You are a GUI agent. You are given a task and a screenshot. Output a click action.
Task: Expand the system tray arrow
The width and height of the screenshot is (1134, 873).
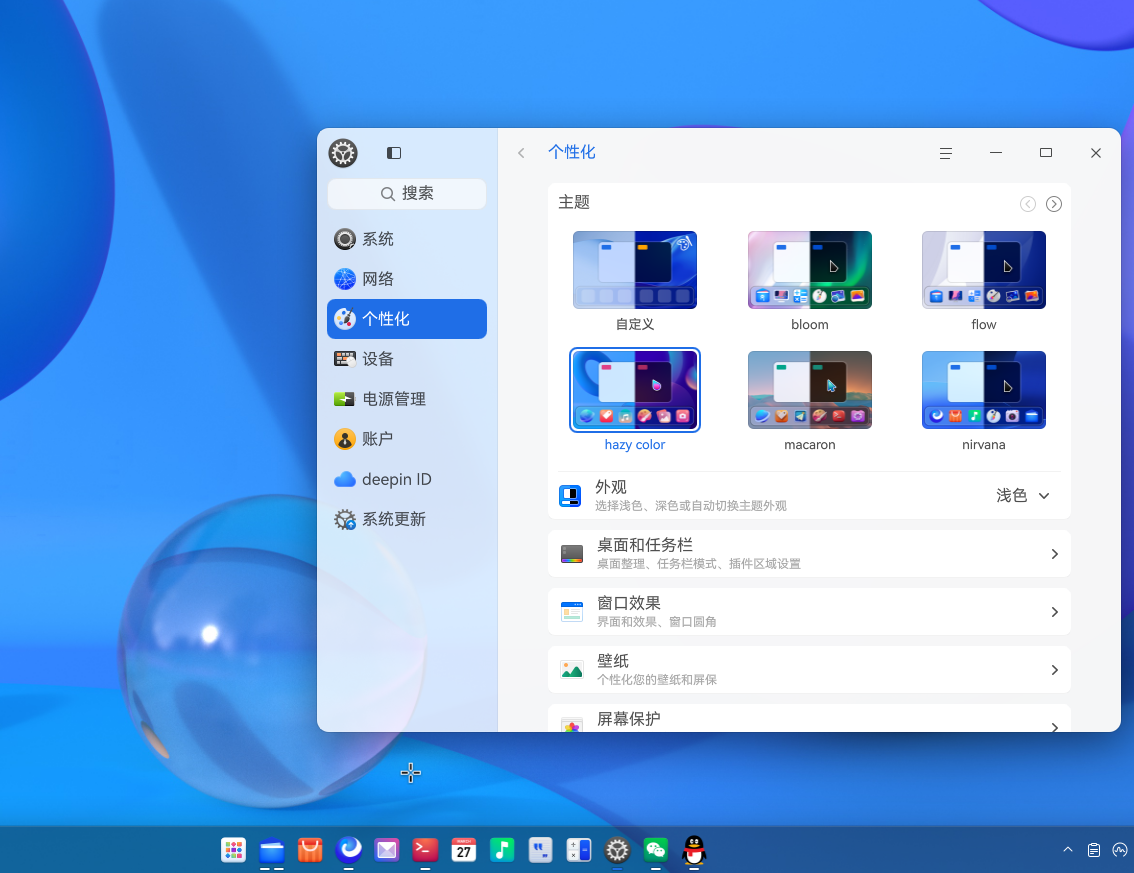coord(1067,850)
